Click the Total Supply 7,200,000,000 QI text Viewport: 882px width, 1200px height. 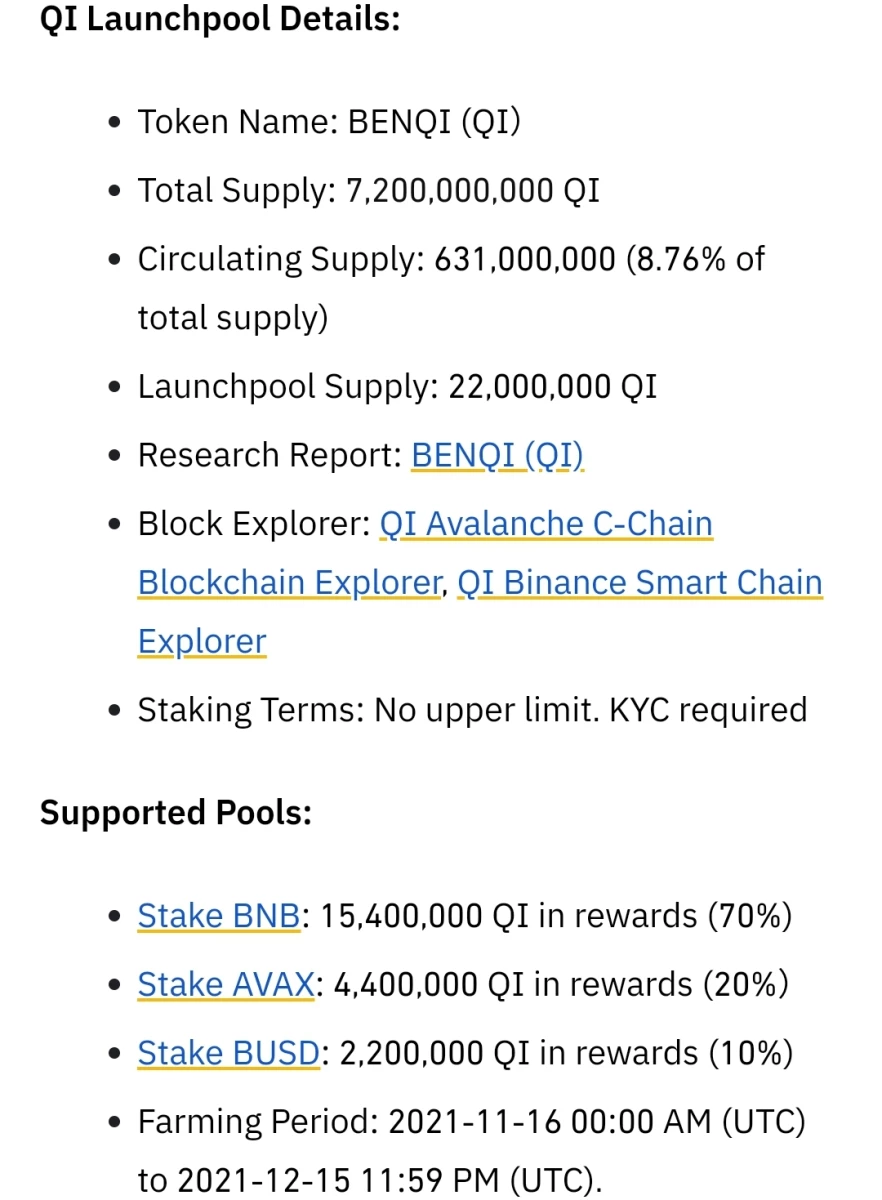click(369, 190)
